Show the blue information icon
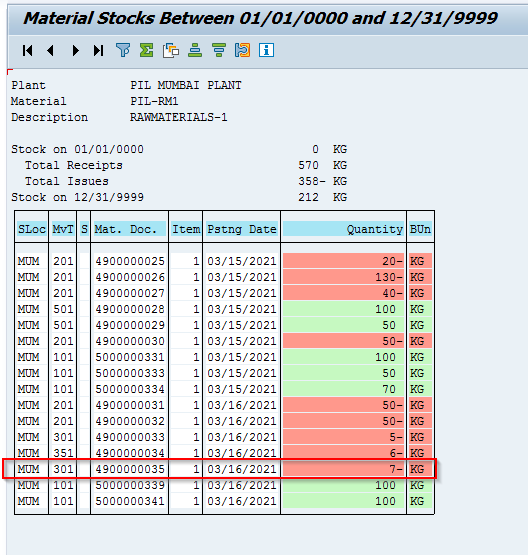528x555 pixels. (266, 50)
